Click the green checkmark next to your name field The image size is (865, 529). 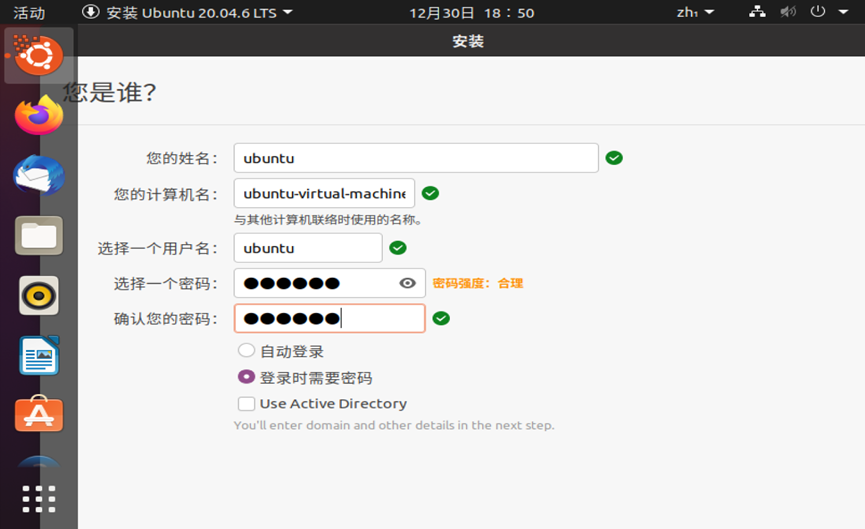point(614,158)
